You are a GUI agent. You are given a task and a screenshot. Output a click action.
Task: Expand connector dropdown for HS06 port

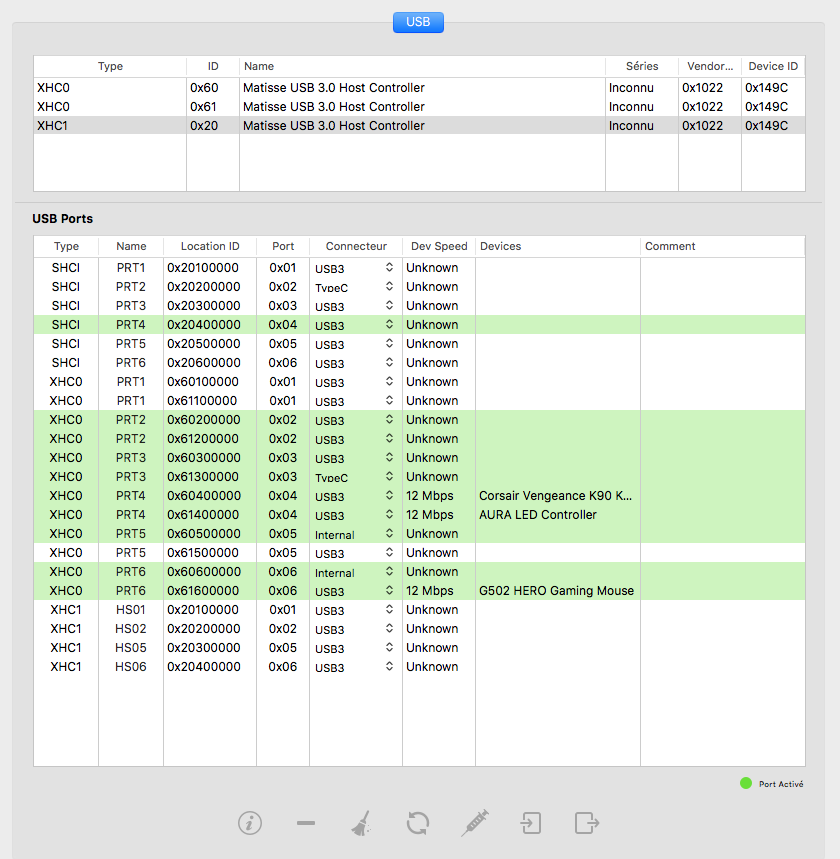[389, 667]
